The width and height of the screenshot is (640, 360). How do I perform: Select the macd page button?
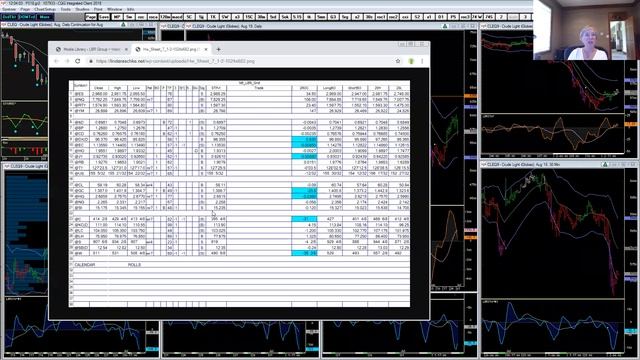[x=177, y=17]
